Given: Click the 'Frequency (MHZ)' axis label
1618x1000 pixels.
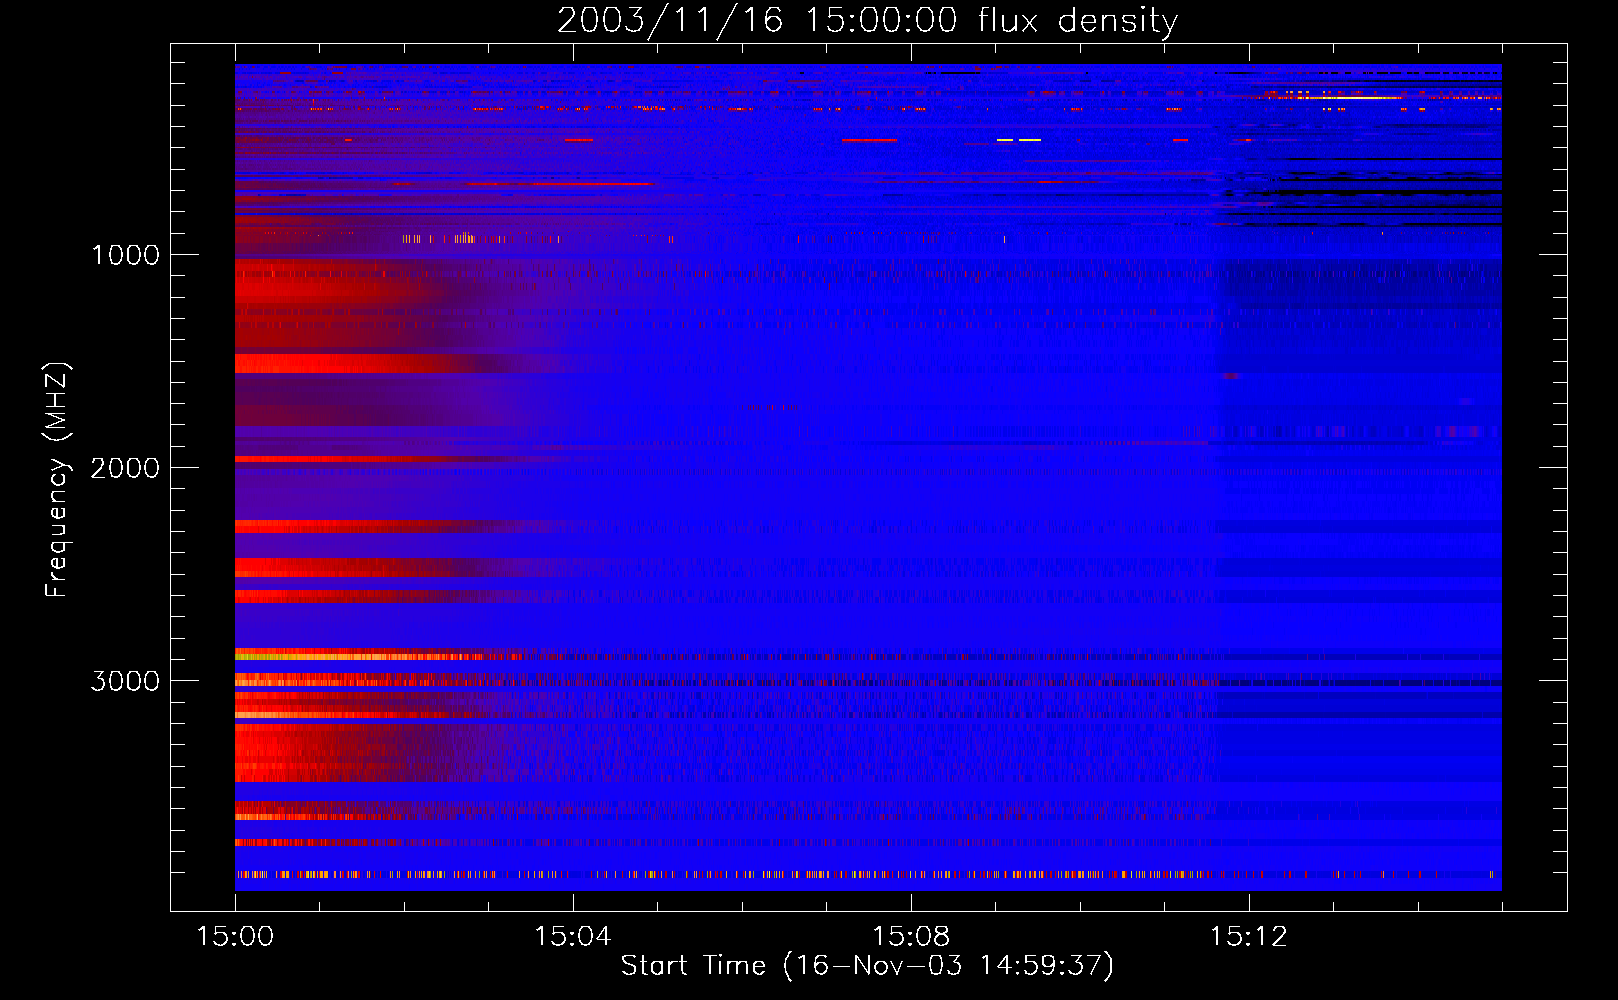Looking at the screenshot, I should tap(57, 479).
